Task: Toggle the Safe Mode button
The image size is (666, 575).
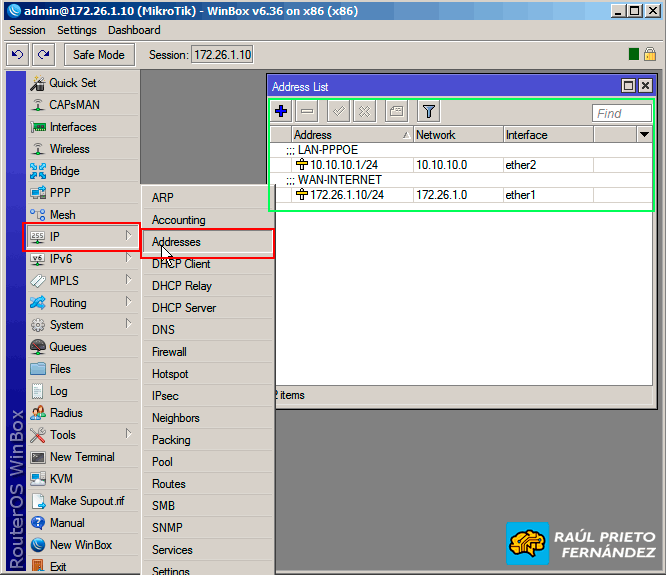Action: tap(99, 54)
